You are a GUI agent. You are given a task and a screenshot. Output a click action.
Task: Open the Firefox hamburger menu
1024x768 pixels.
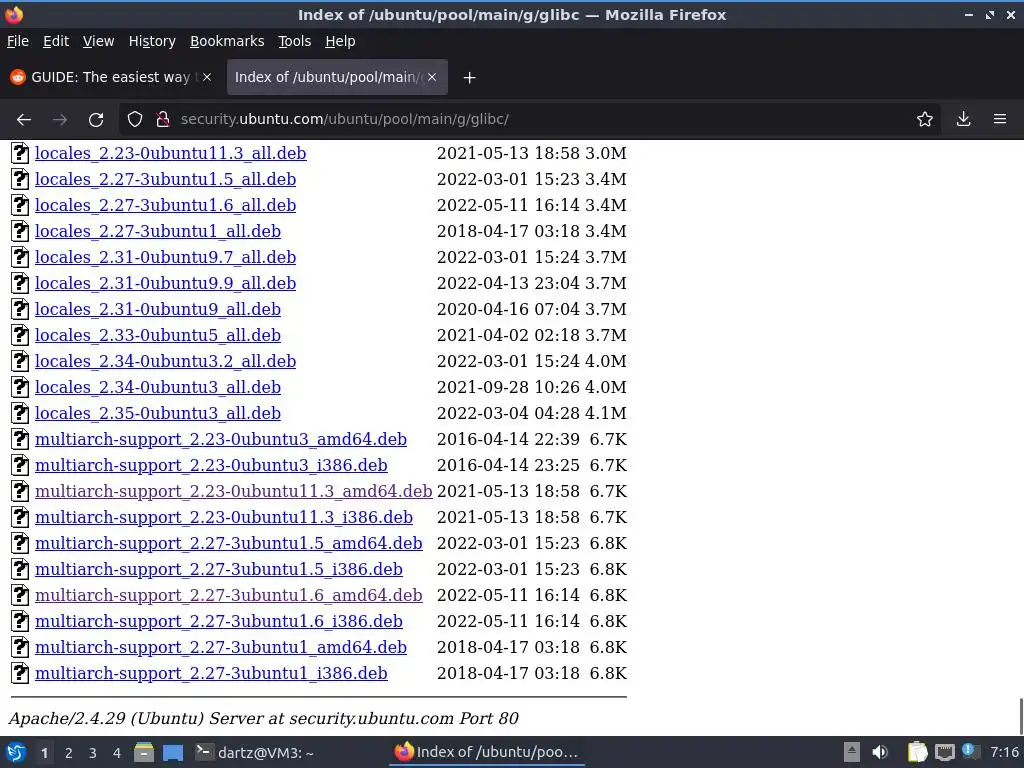pyautogui.click(x=1000, y=120)
